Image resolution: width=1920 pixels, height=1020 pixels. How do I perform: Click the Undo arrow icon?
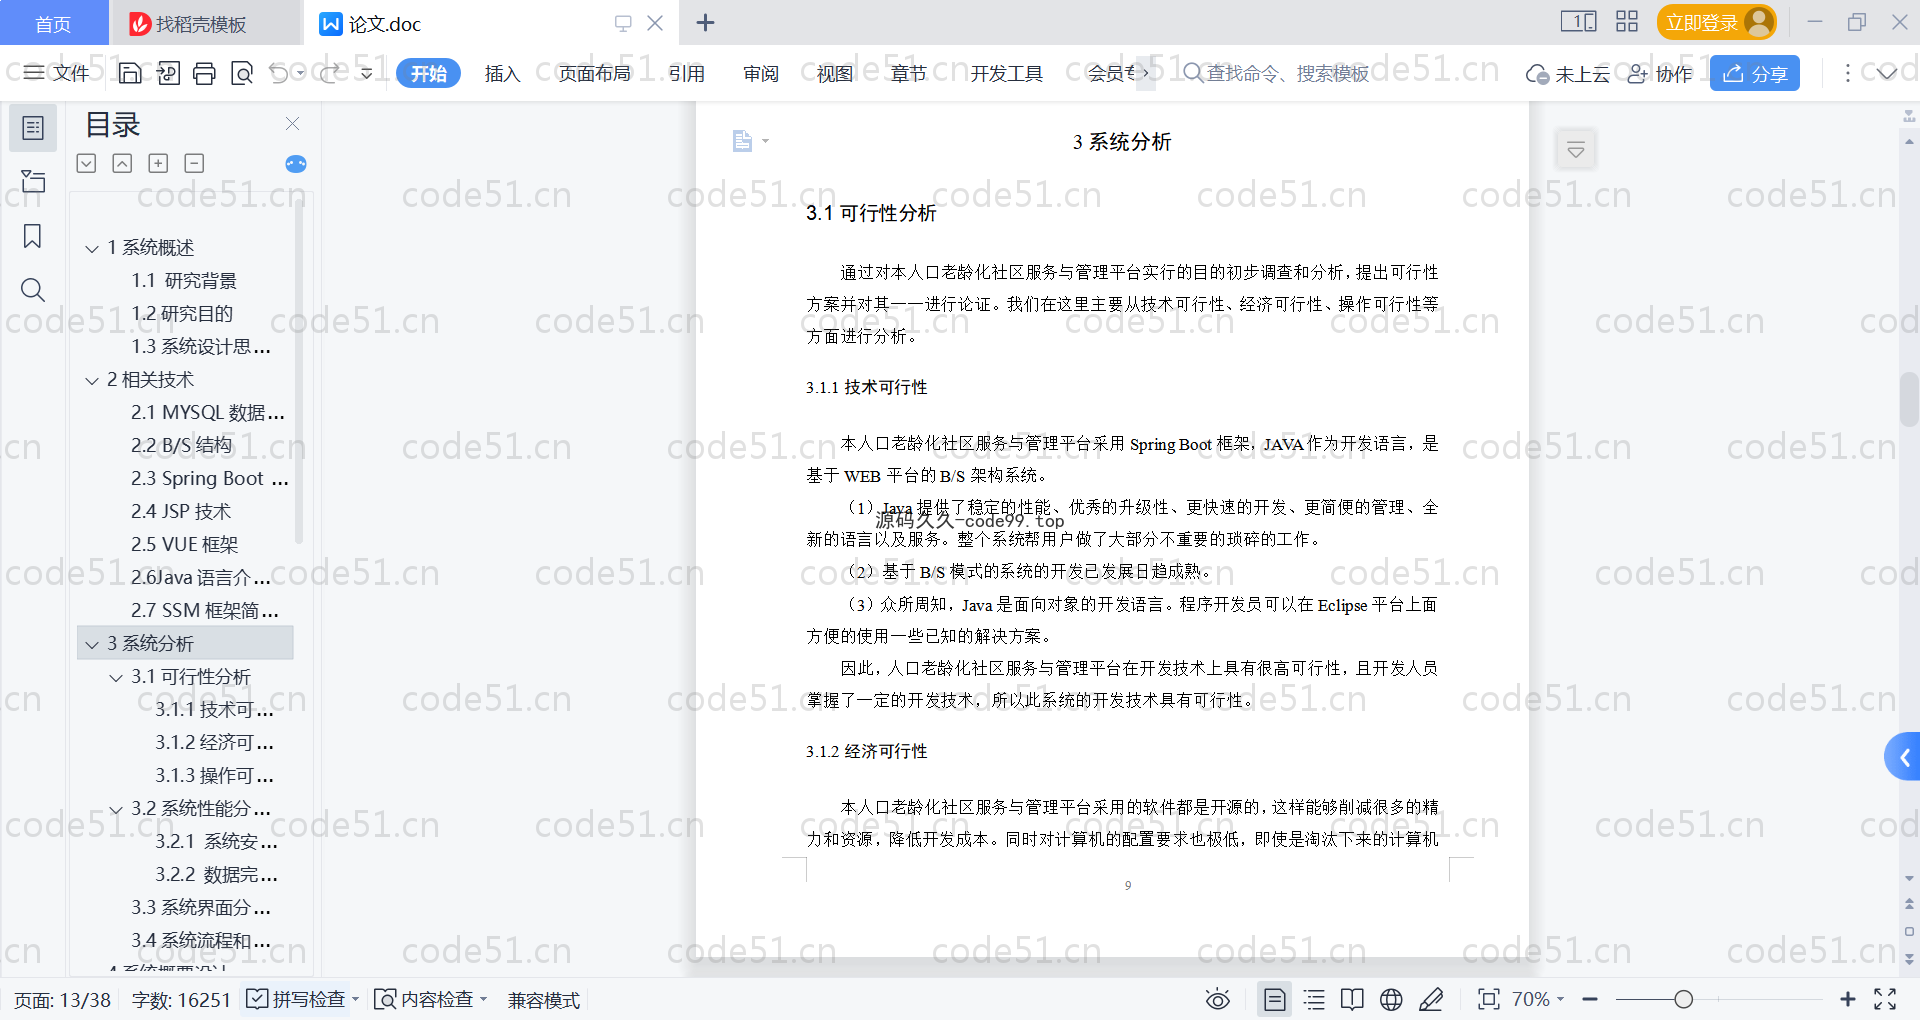pos(279,73)
